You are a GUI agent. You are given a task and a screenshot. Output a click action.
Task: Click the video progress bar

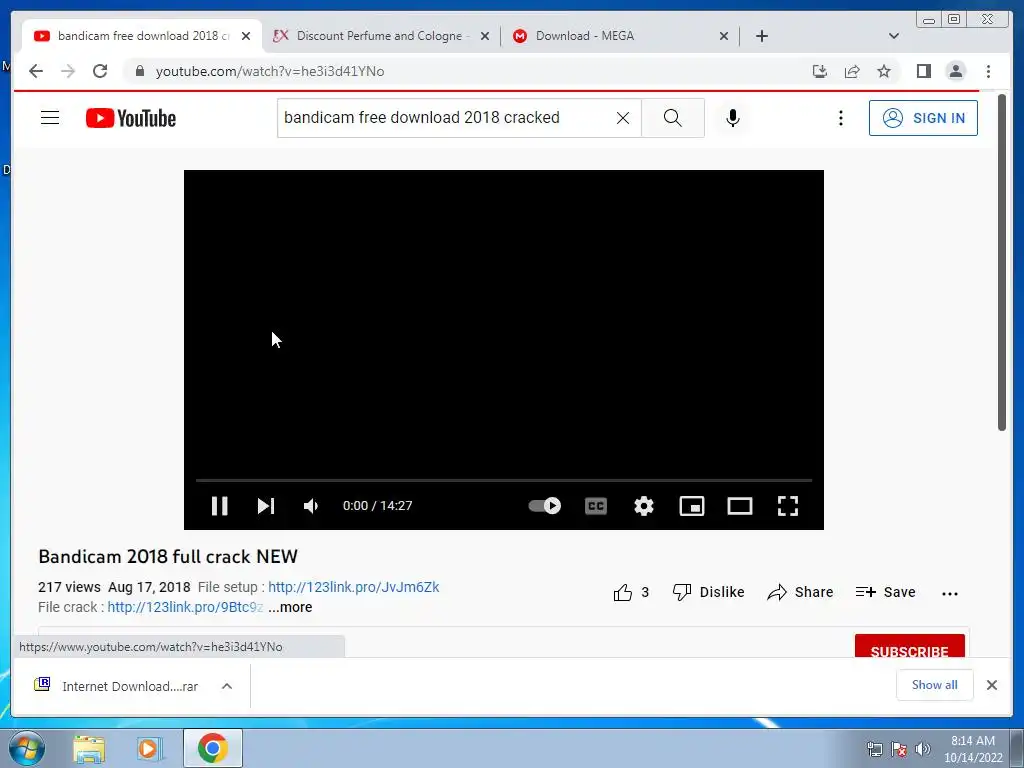pos(504,480)
